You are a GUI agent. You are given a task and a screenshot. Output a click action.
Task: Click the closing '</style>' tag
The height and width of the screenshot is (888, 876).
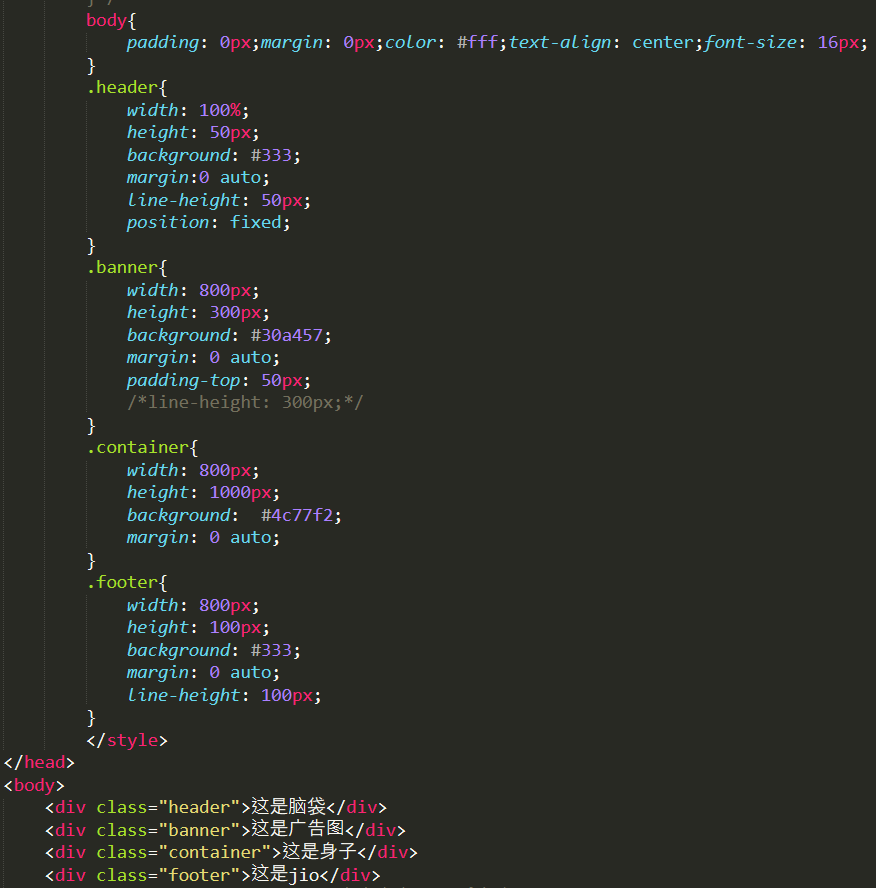127,740
